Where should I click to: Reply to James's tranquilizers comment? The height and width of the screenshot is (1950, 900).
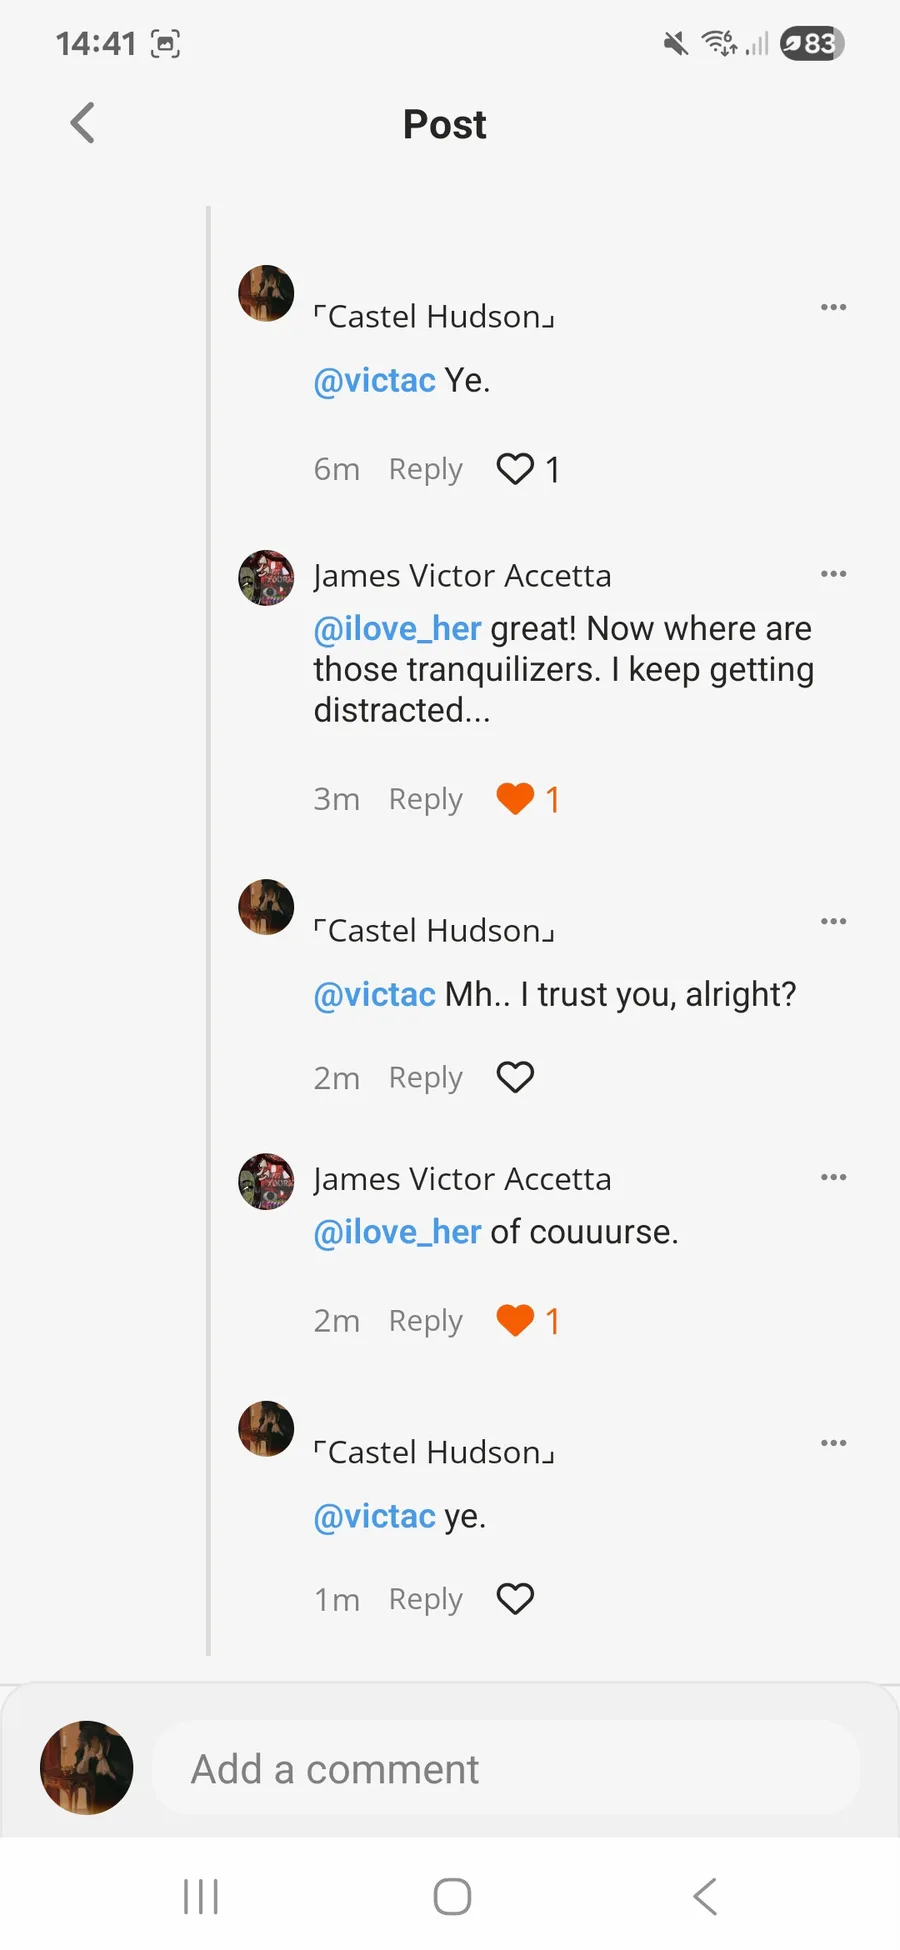pos(425,799)
